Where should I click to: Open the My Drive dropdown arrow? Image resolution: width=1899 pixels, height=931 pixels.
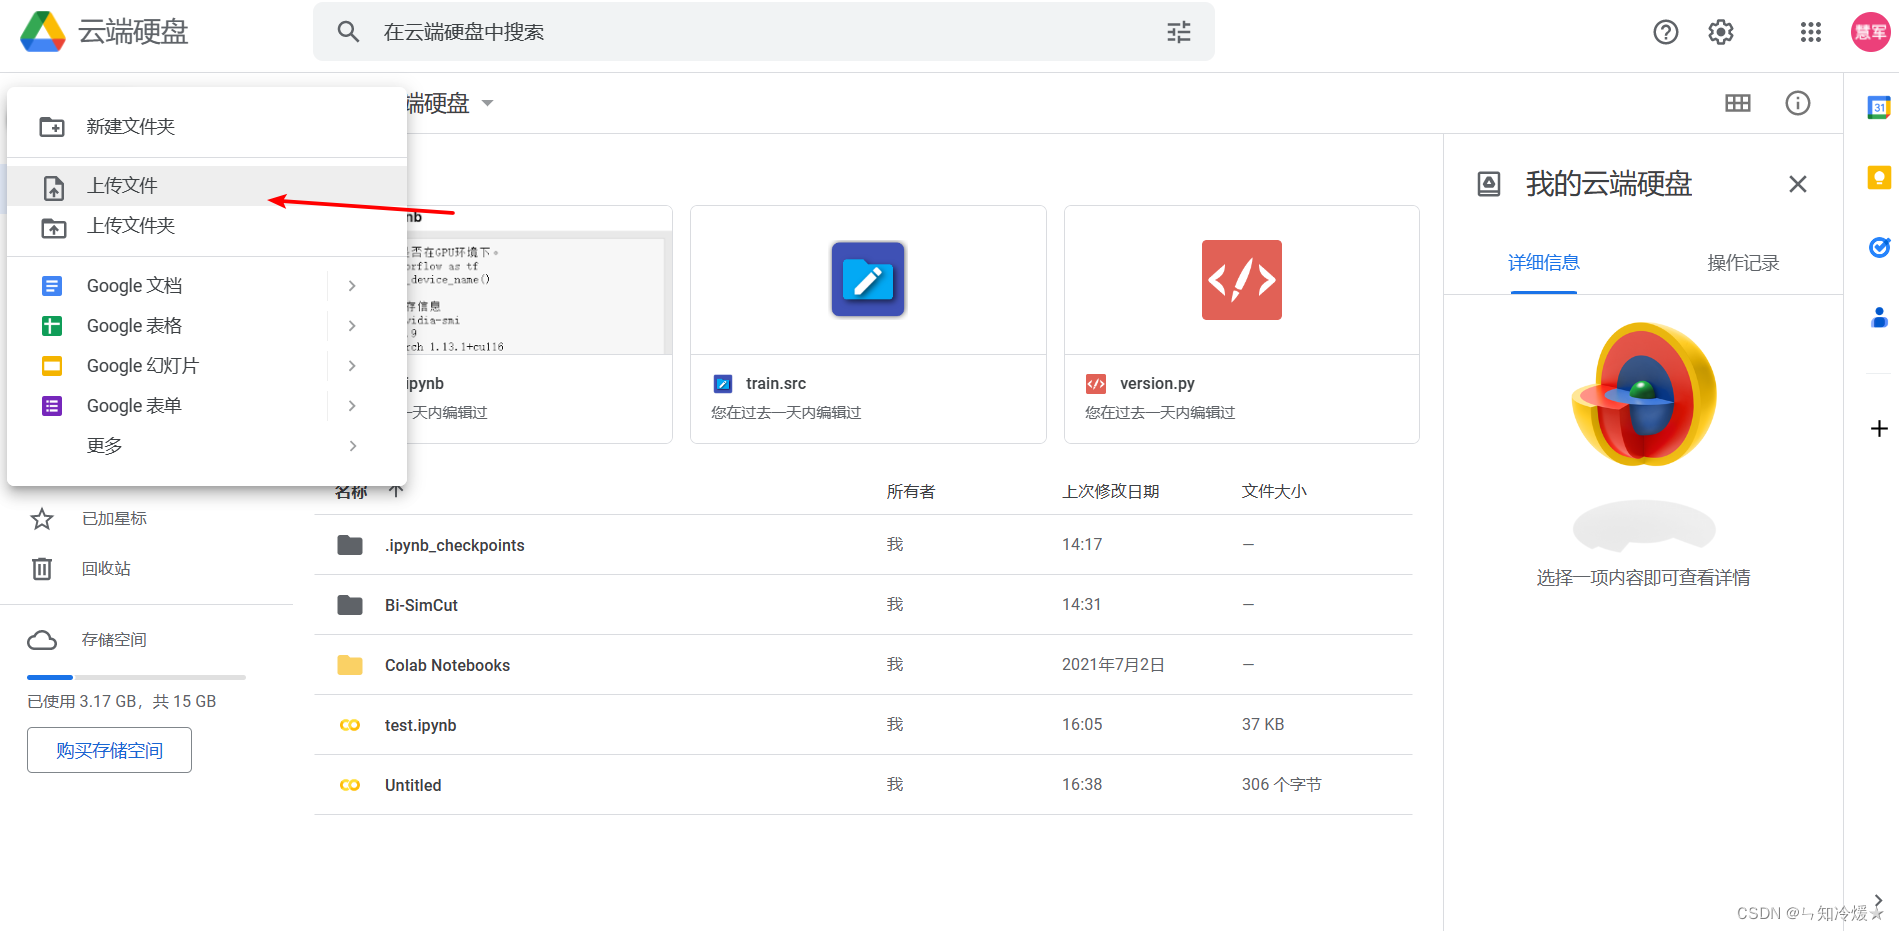tap(488, 103)
